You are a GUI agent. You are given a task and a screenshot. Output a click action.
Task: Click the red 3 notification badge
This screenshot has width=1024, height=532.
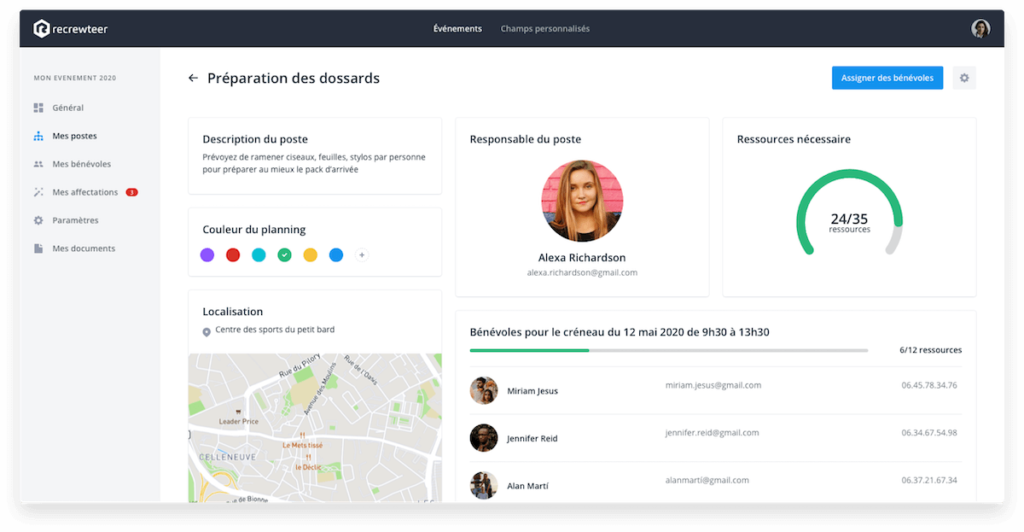(x=131, y=192)
